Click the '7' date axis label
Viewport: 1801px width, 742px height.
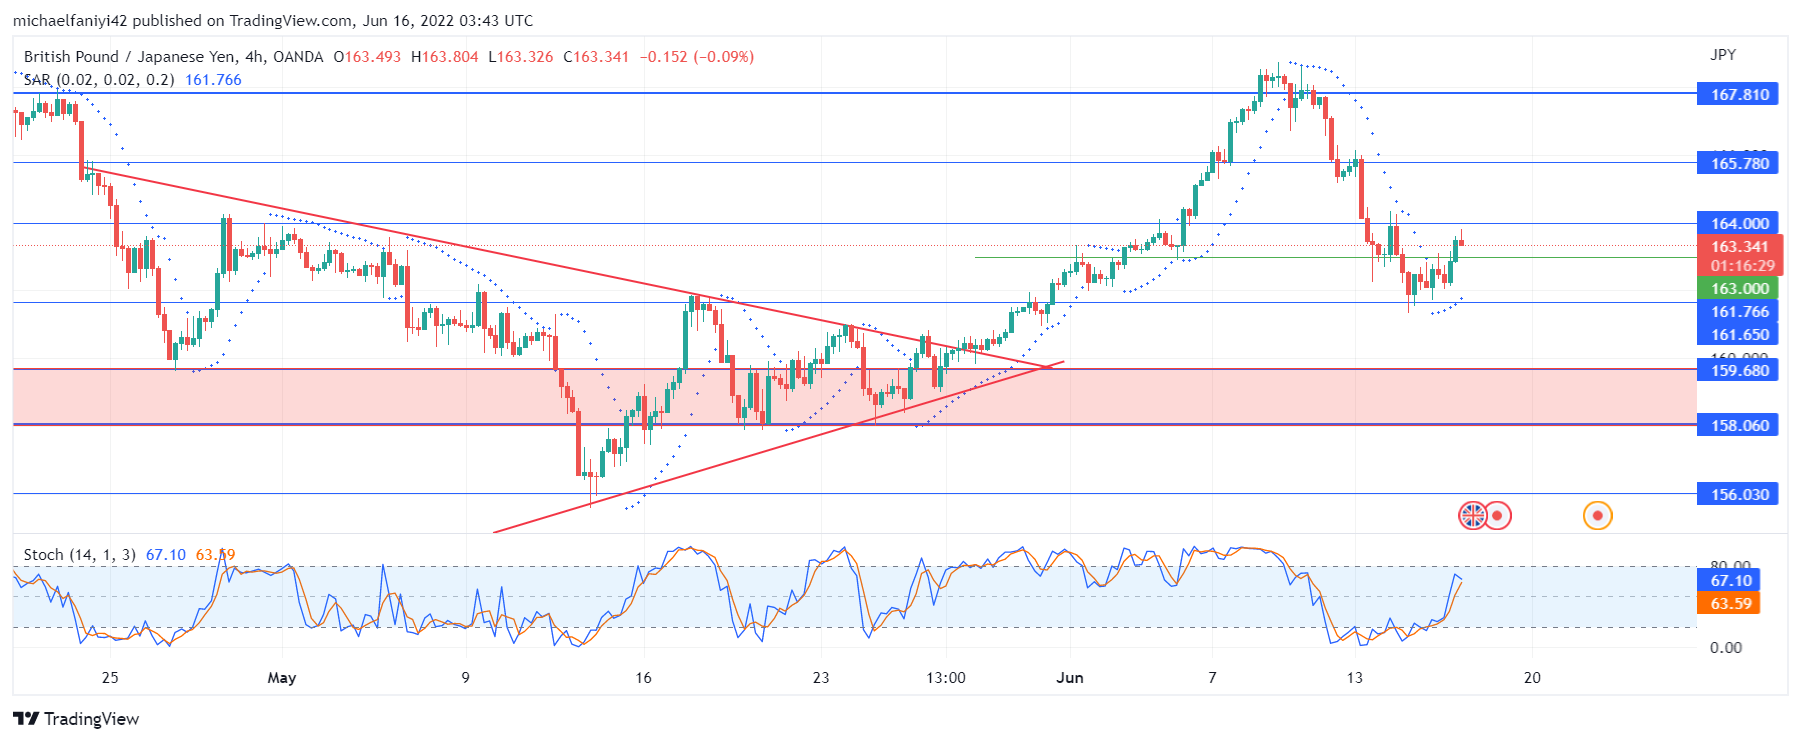1212,678
